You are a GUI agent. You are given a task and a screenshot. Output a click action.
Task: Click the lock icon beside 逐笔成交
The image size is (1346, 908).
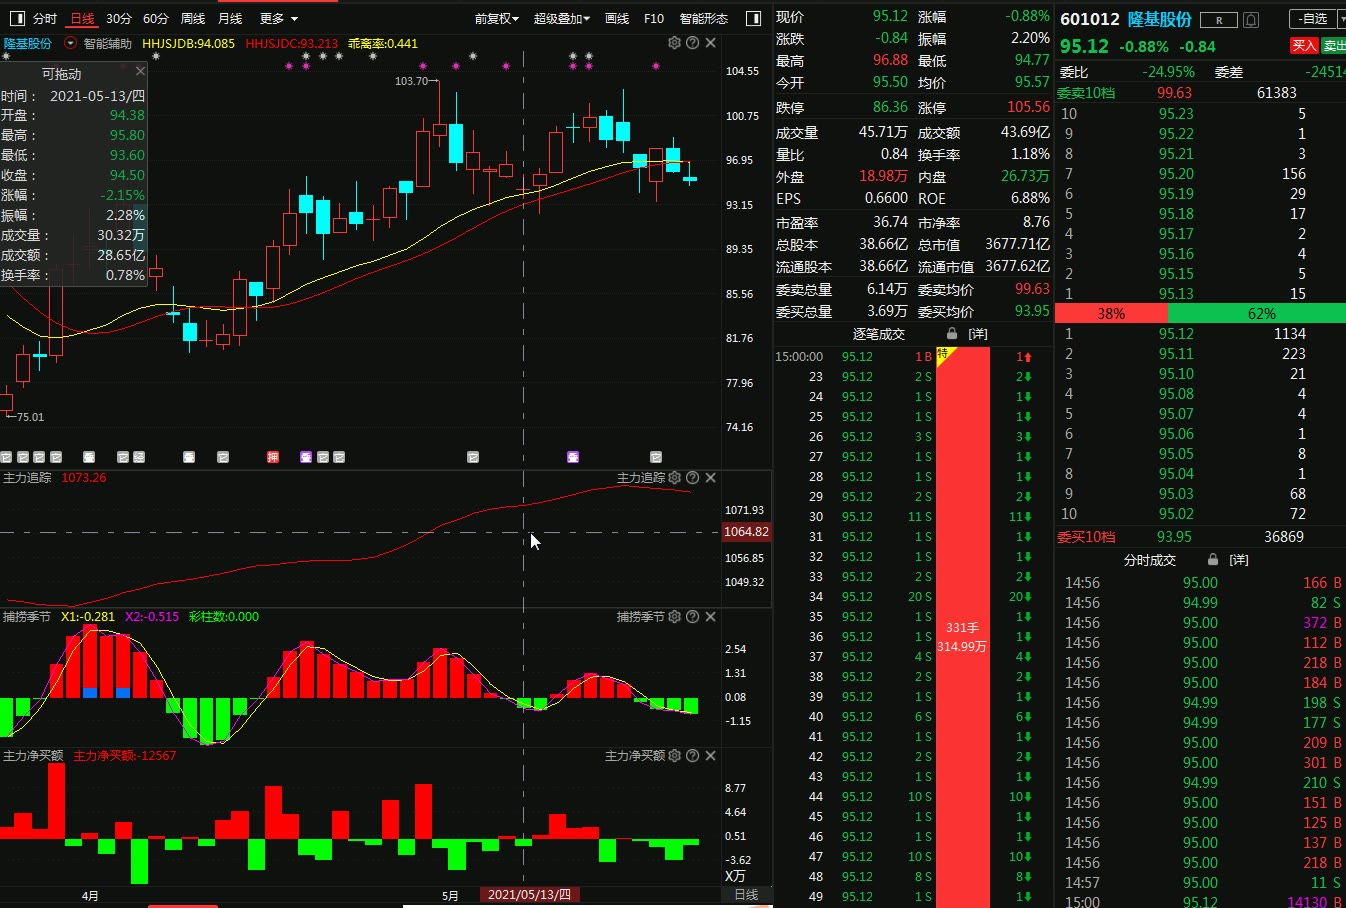(952, 334)
